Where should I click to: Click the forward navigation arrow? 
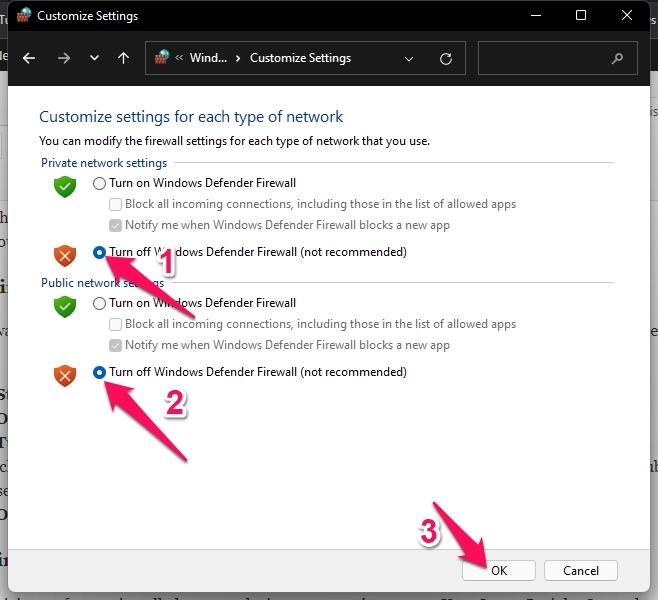64,58
